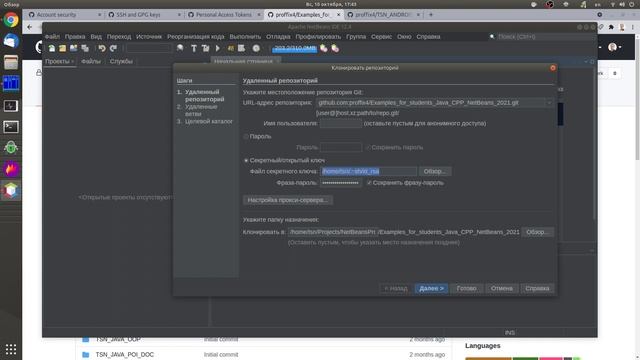This screenshot has width=640, height=360.
Task: Click the Файл секретного ключа path field
Action: (x=369, y=171)
